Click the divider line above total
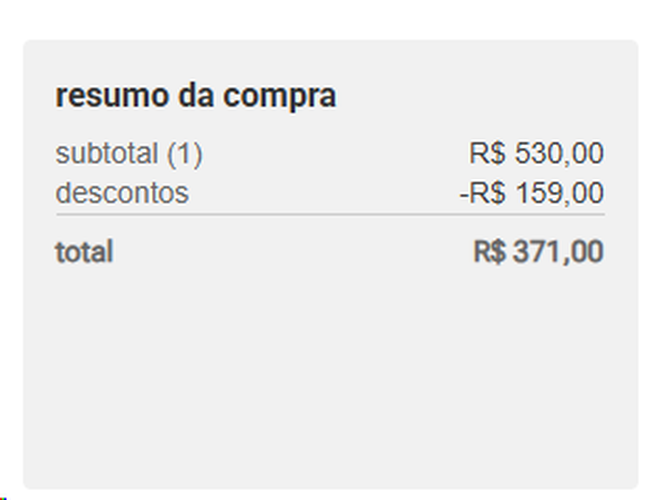This screenshot has height=500, width=651. (x=330, y=214)
